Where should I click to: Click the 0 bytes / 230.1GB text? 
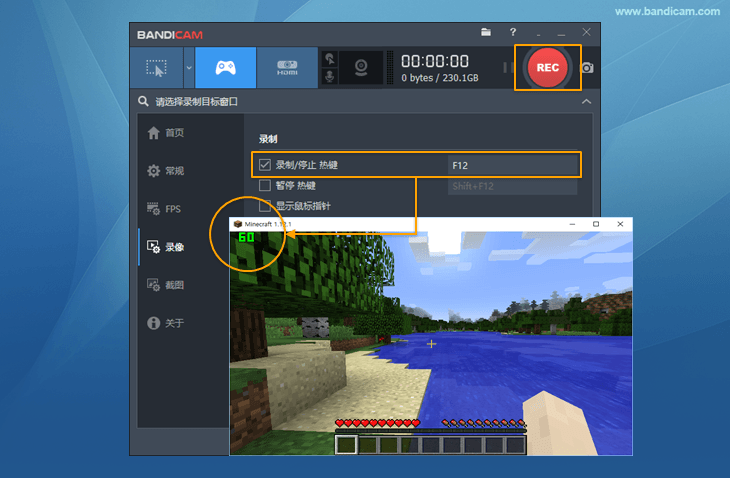[x=440, y=78]
